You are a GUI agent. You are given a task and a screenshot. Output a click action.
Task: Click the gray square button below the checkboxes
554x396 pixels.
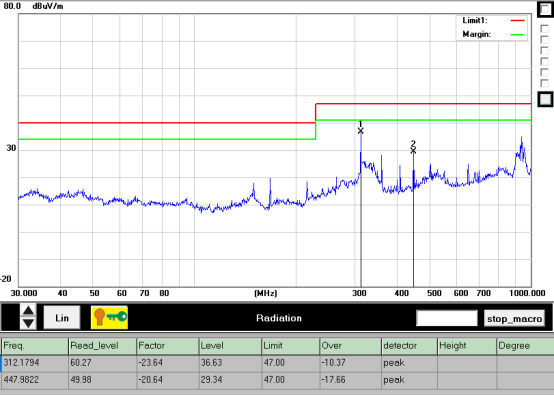tap(545, 99)
